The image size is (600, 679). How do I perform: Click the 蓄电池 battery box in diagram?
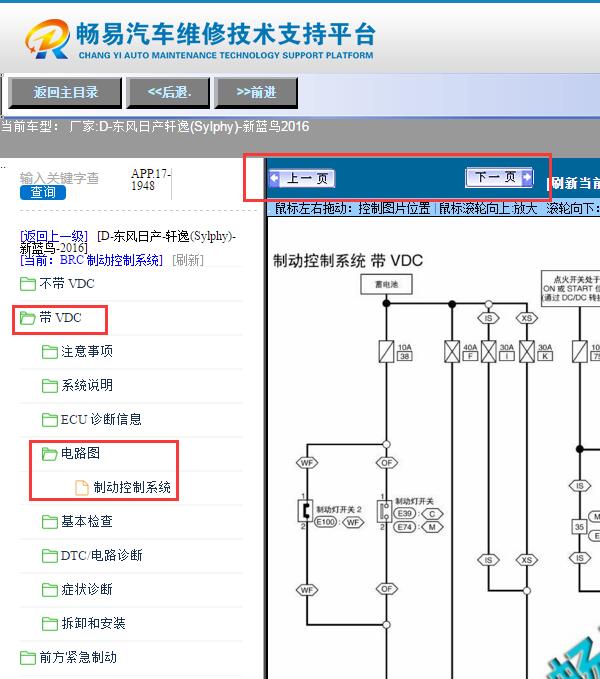click(x=386, y=285)
